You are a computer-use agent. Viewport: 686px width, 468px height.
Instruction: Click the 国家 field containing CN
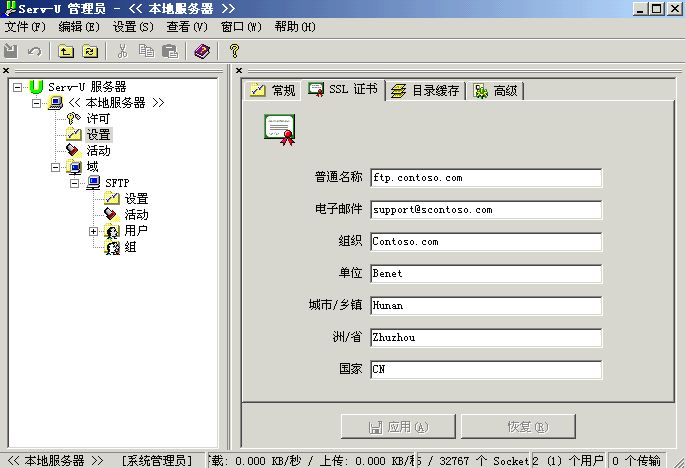486,370
